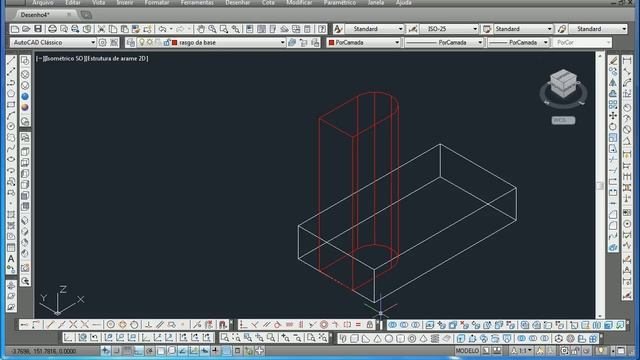
Task: Open the Arquivo menu
Action: pos(43,2)
